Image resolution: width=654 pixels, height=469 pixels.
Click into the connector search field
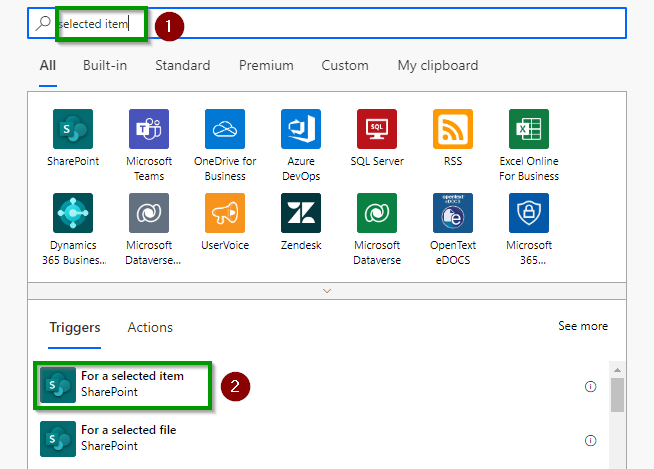[x=327, y=23]
